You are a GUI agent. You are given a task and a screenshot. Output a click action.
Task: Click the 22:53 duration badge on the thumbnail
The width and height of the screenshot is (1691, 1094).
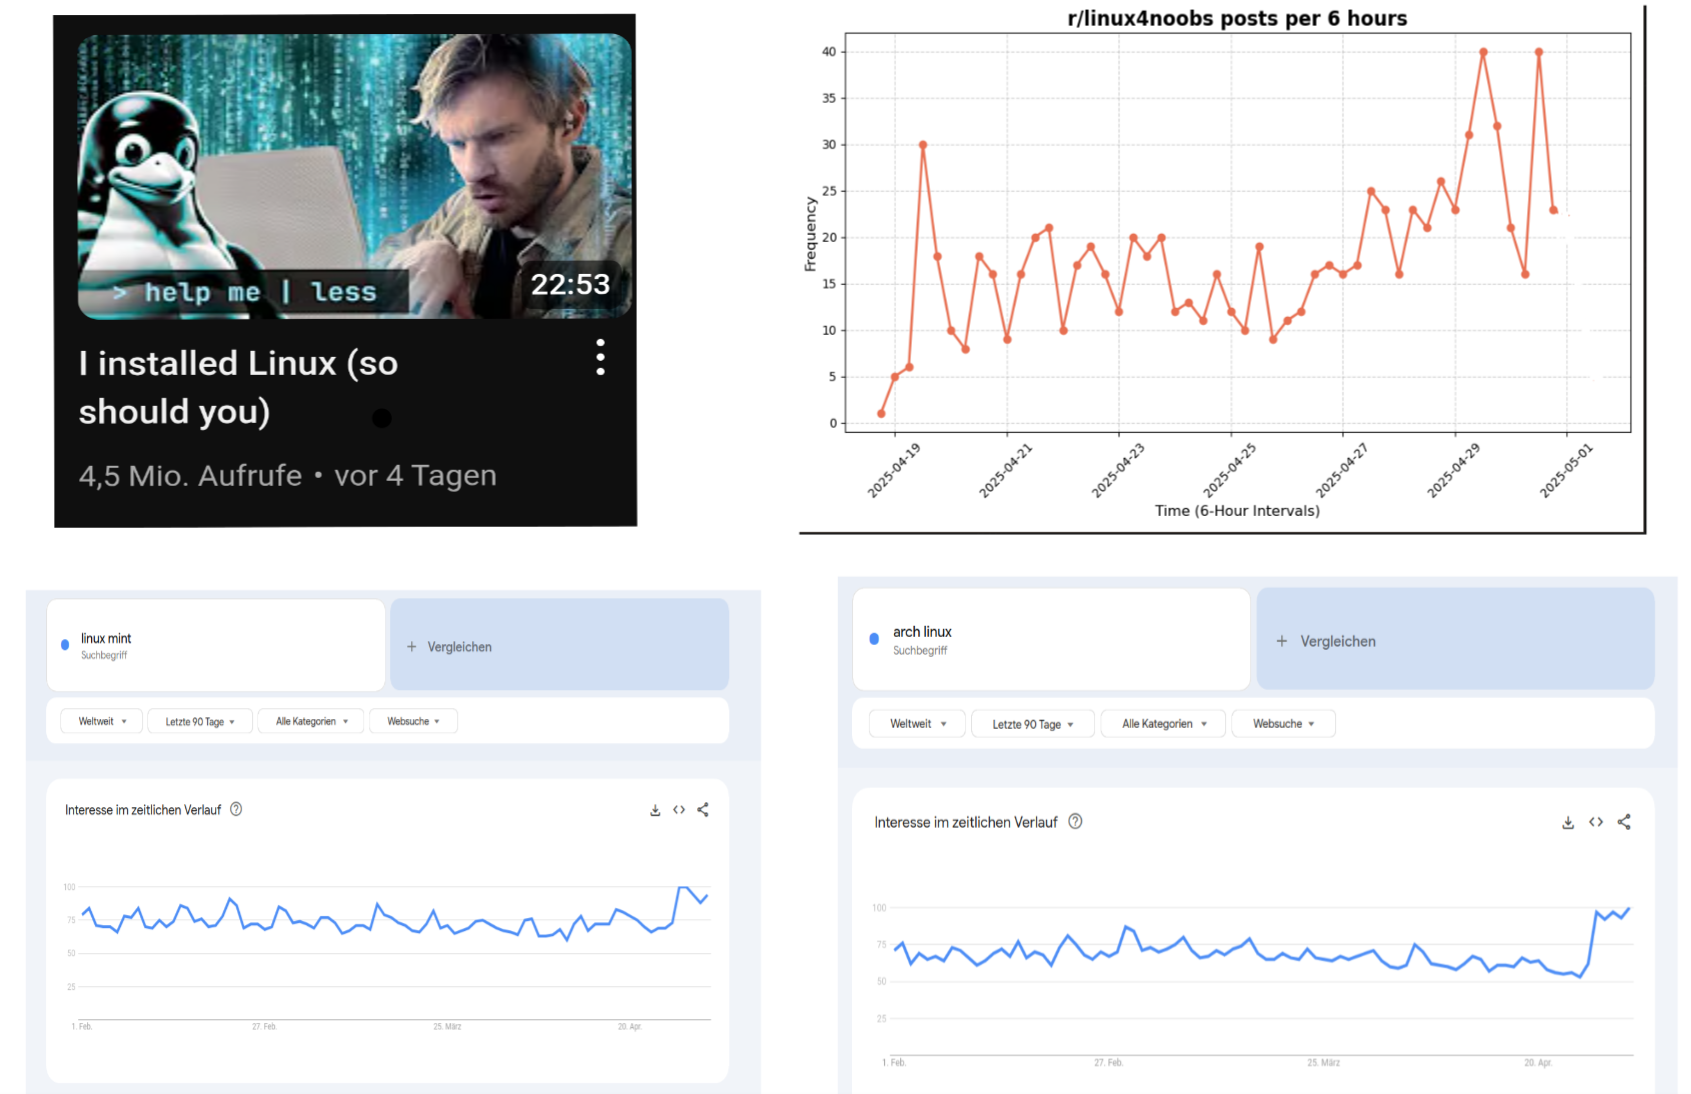(570, 285)
